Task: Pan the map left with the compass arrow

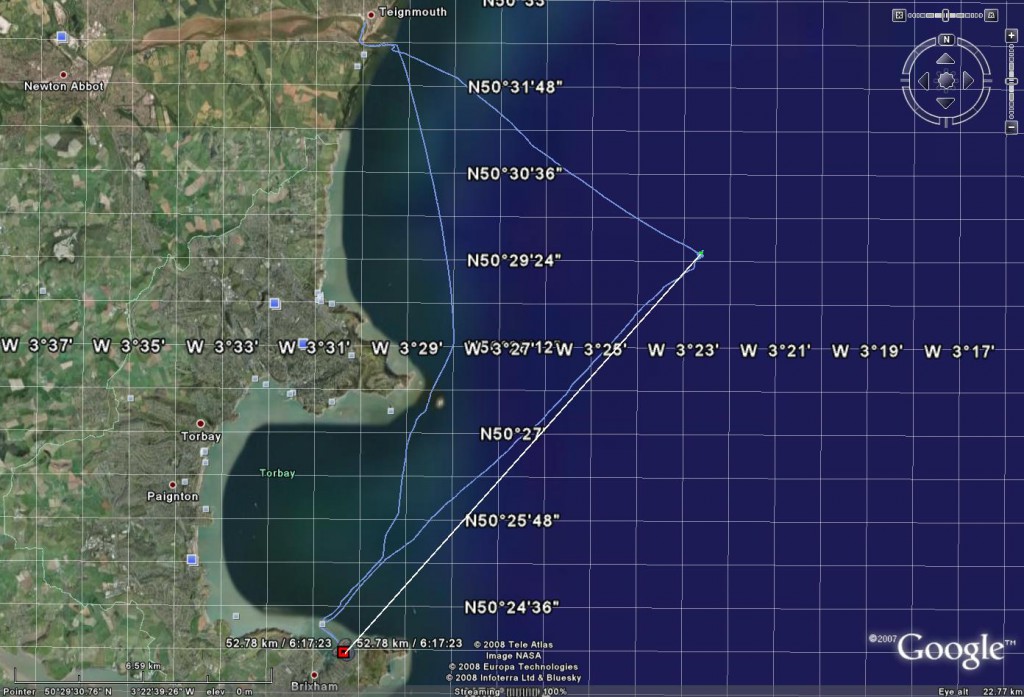Action: [x=923, y=81]
